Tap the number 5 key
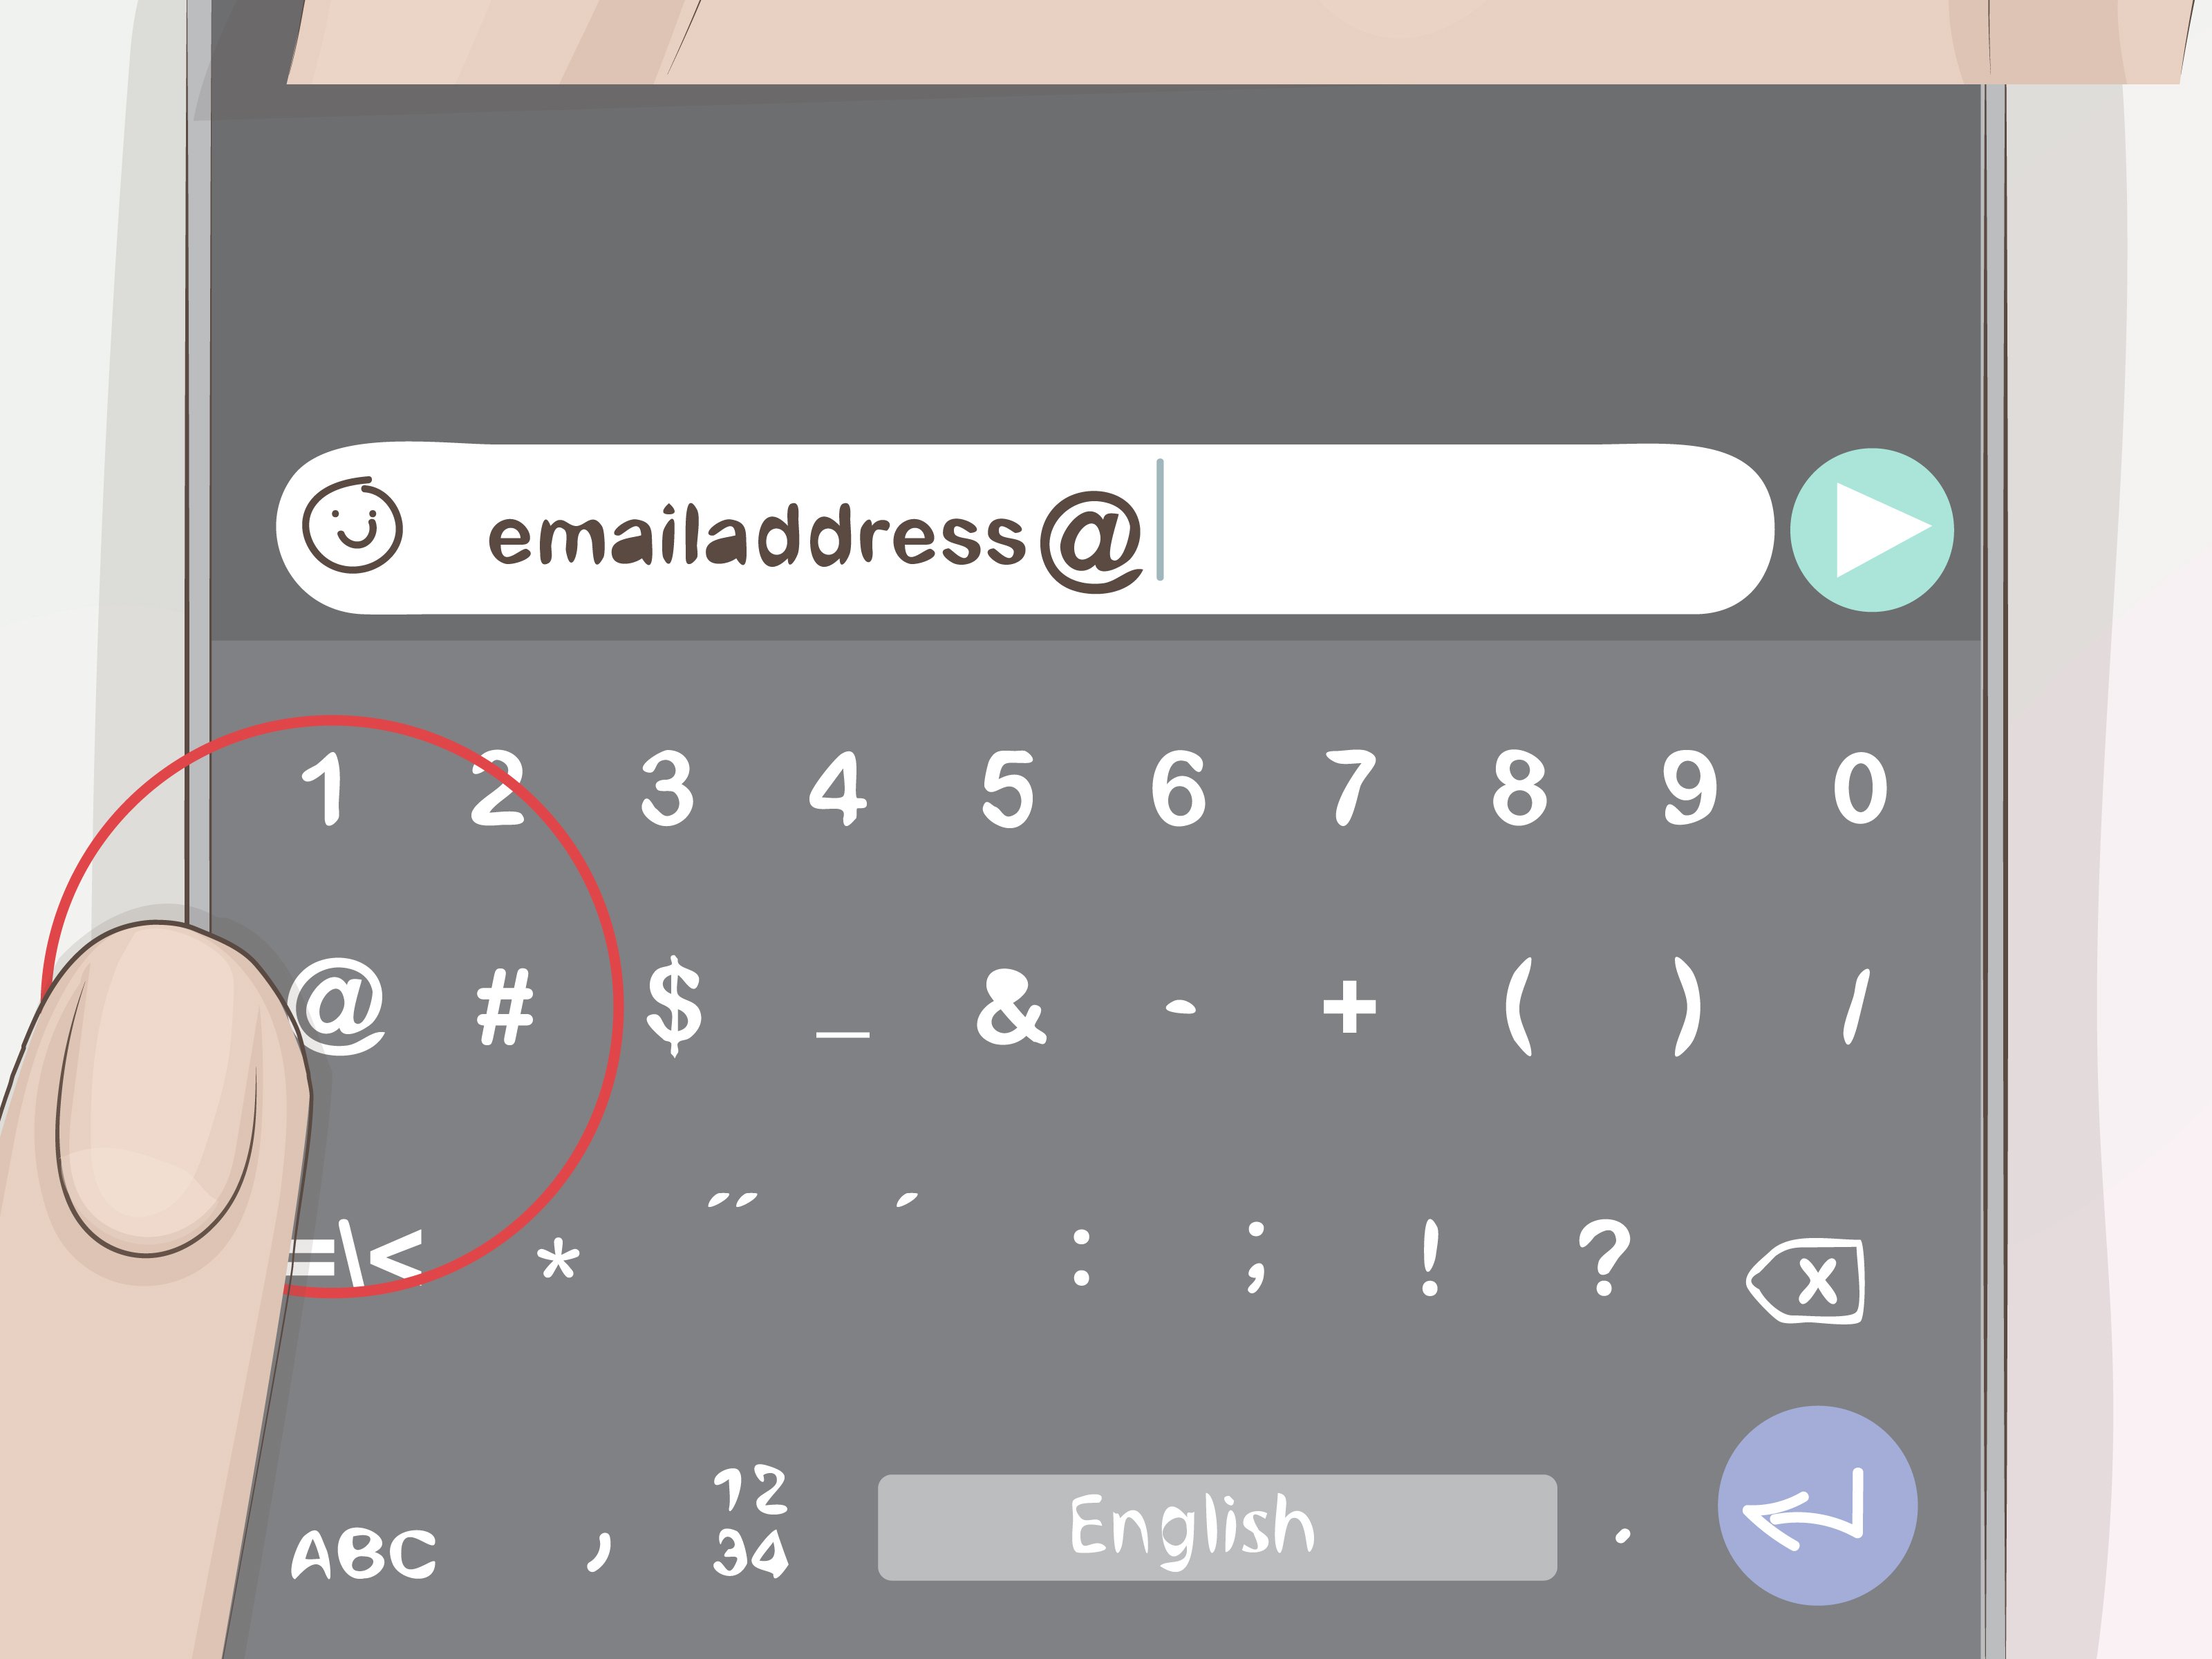Image resolution: width=2212 pixels, height=1659 pixels. (x=1007, y=789)
